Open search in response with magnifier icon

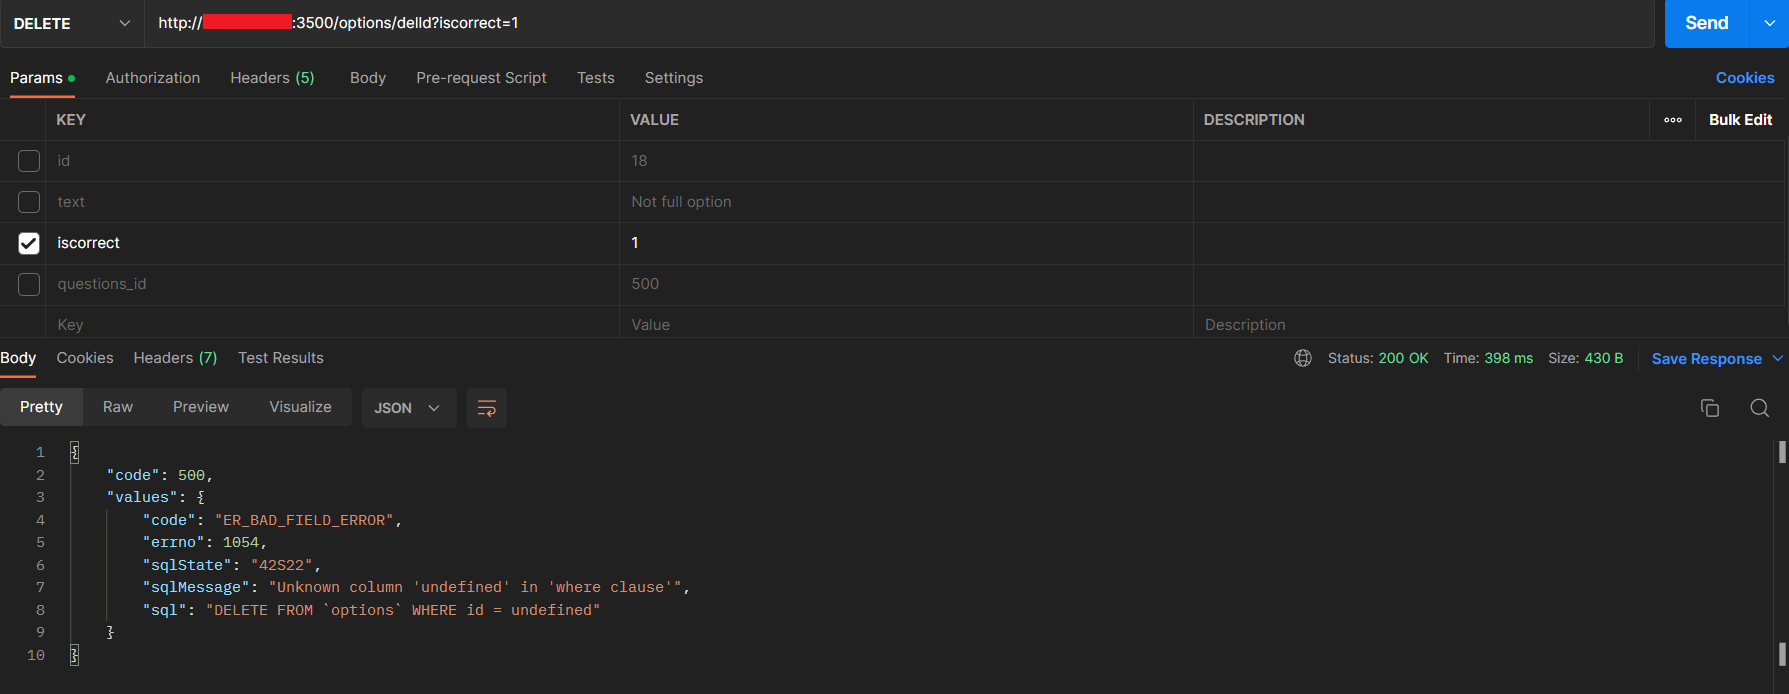[x=1760, y=408]
